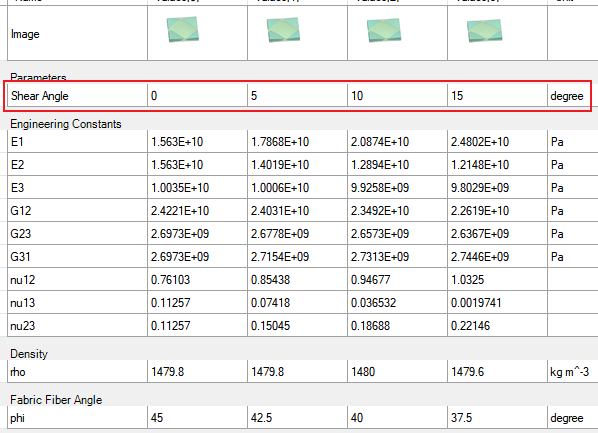Select the E3 value 1.0035E+10

pos(180,188)
